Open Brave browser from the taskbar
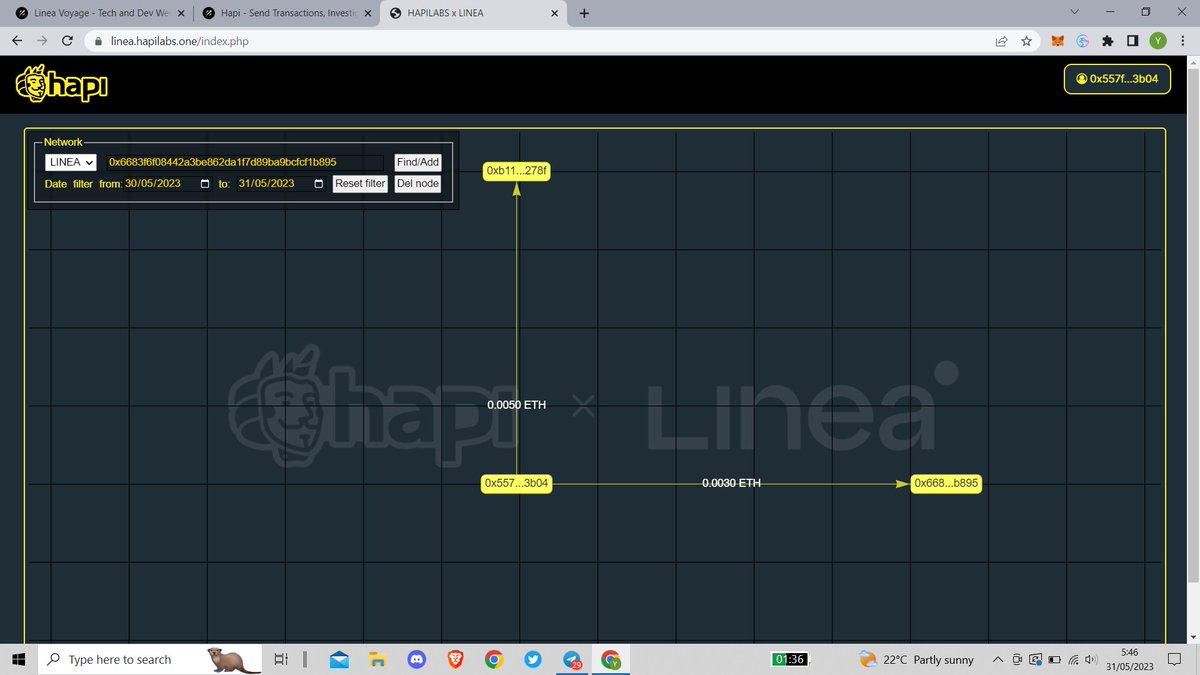 [455, 660]
